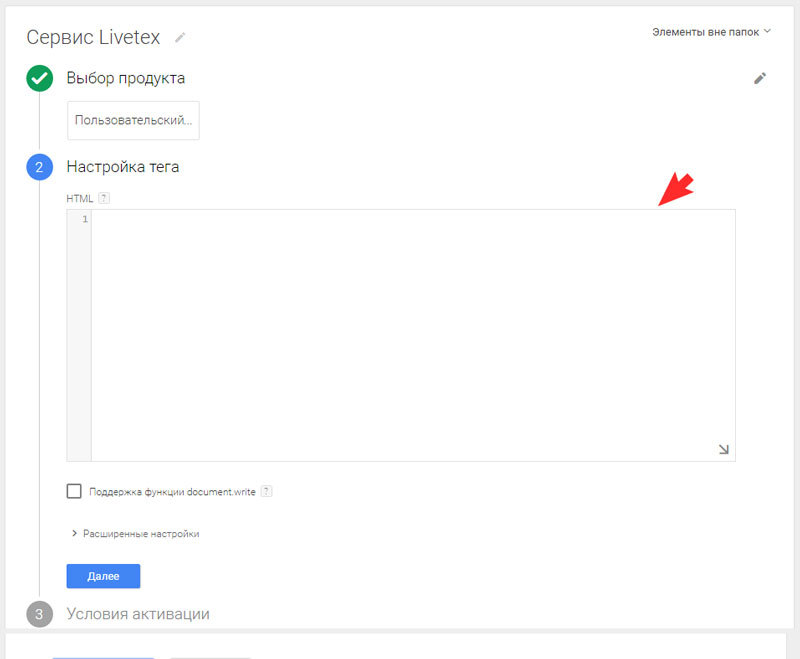Edit tag name pencil beside Сервис Livetex
The image size is (800, 659).
click(180, 37)
